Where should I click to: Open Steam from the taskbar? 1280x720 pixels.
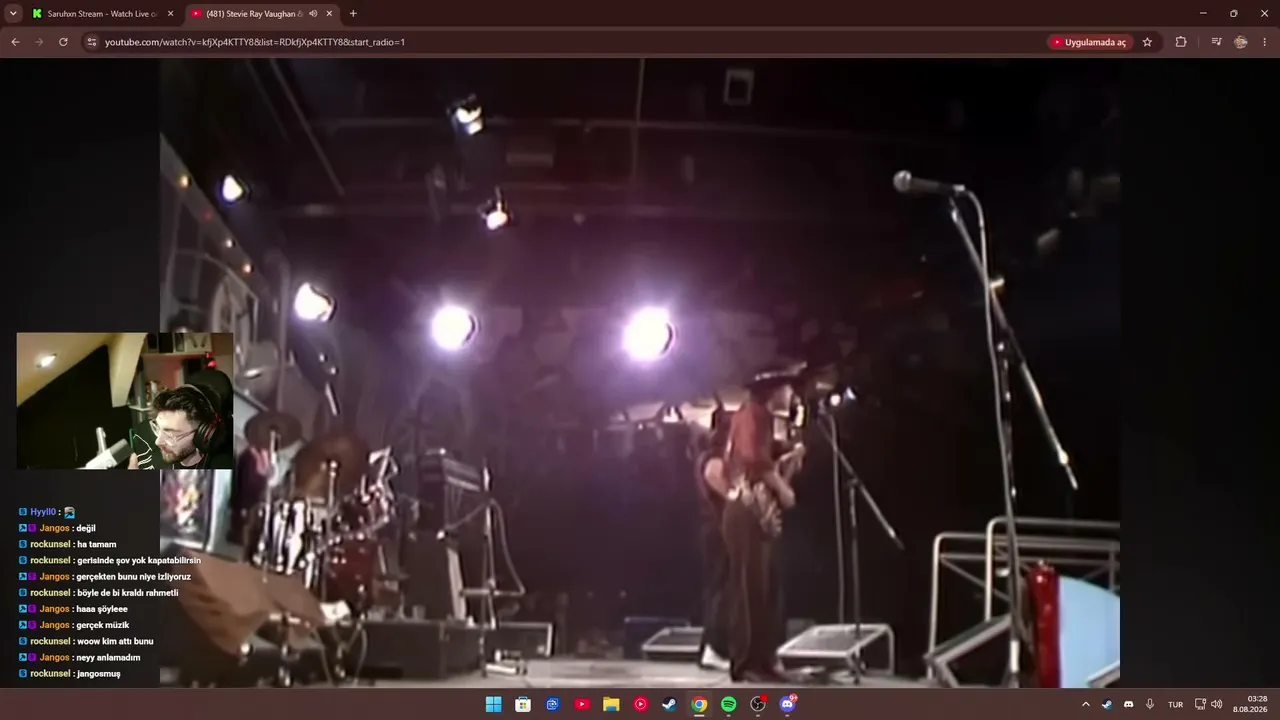670,704
